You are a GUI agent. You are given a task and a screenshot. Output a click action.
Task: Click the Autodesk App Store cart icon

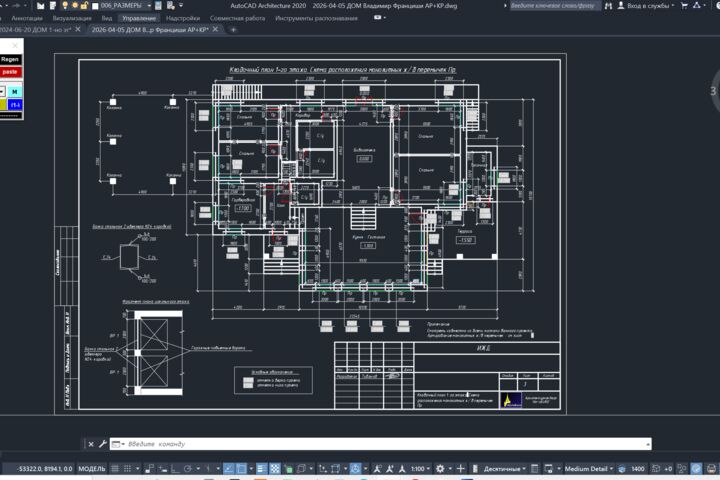pyautogui.click(x=684, y=6)
